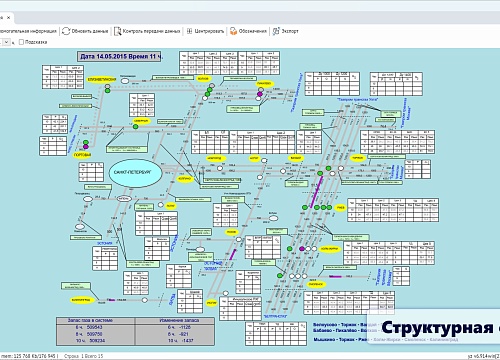
Task: Click the Экспорт export icon
Action: (276, 31)
